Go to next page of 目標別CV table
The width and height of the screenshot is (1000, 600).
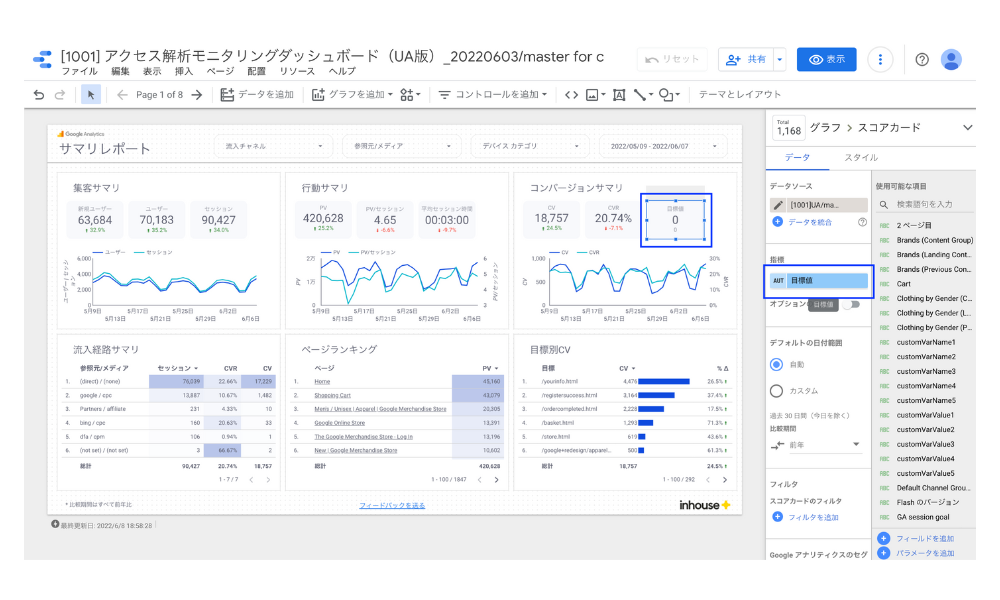click(x=724, y=479)
